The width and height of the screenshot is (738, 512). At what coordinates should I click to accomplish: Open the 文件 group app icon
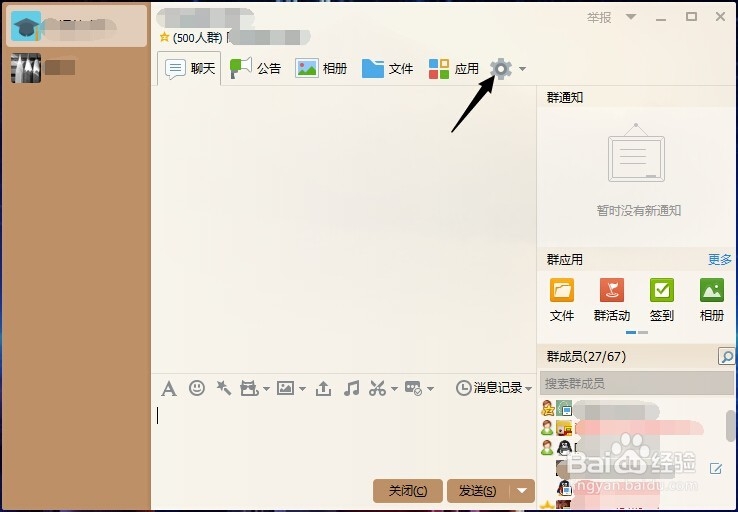click(x=562, y=300)
